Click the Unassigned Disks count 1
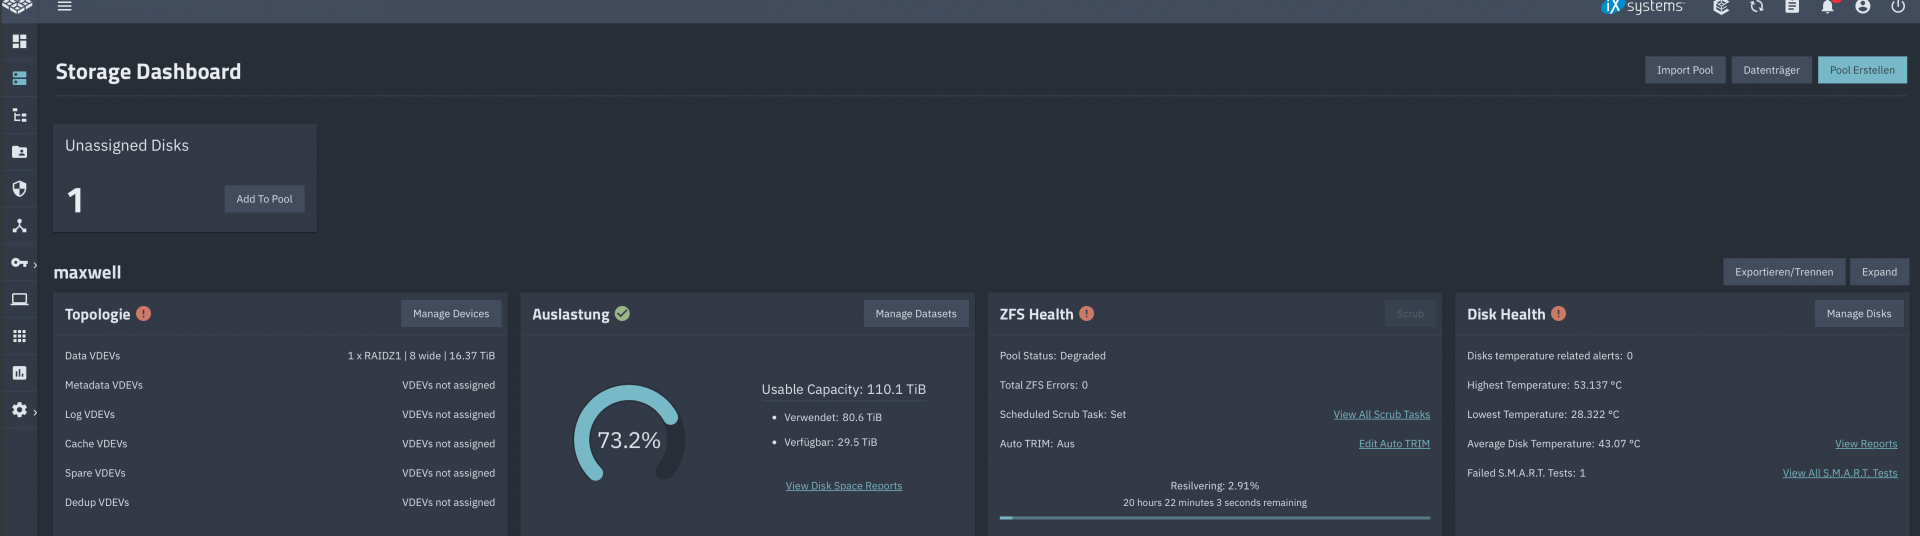Viewport: 1920px width, 536px height. [x=75, y=201]
